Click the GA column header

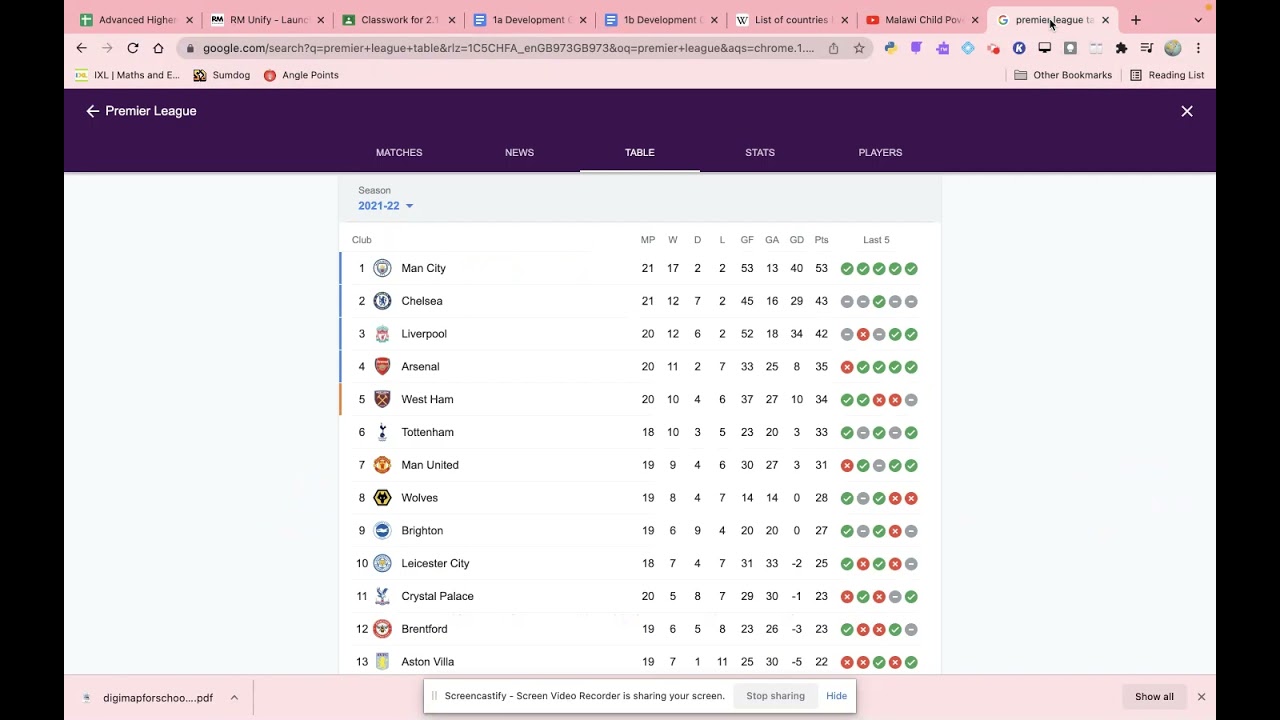772,240
